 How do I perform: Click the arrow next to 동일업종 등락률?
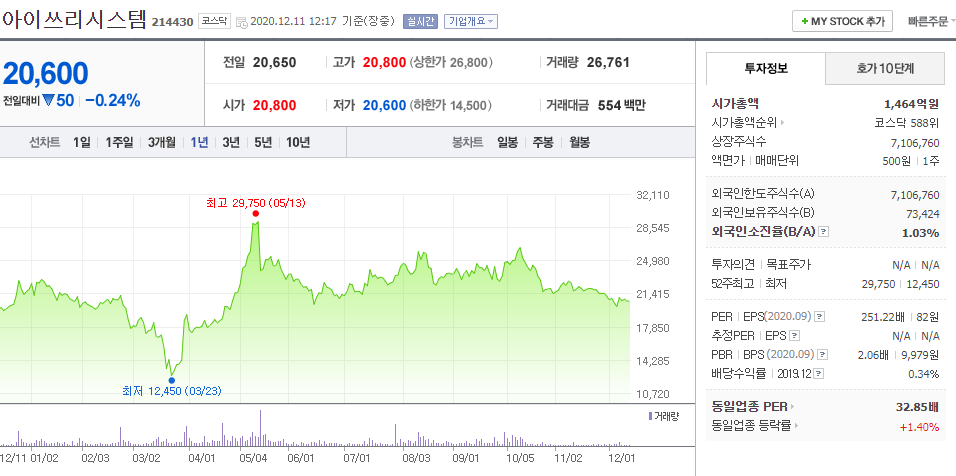point(796,426)
